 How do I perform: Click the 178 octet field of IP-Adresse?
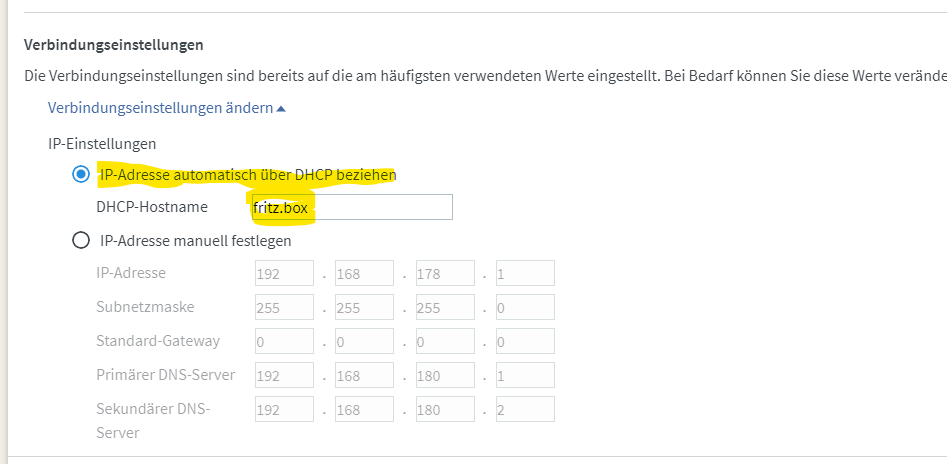tap(444, 273)
